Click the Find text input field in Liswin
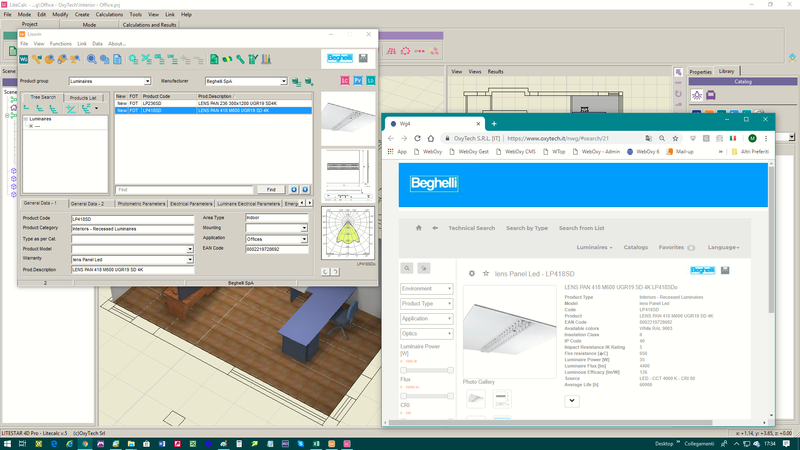800x450 pixels. [x=184, y=190]
